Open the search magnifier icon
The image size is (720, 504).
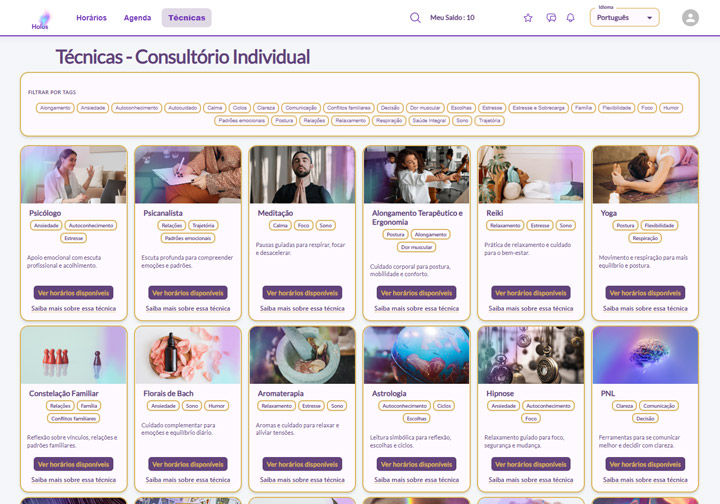click(415, 18)
